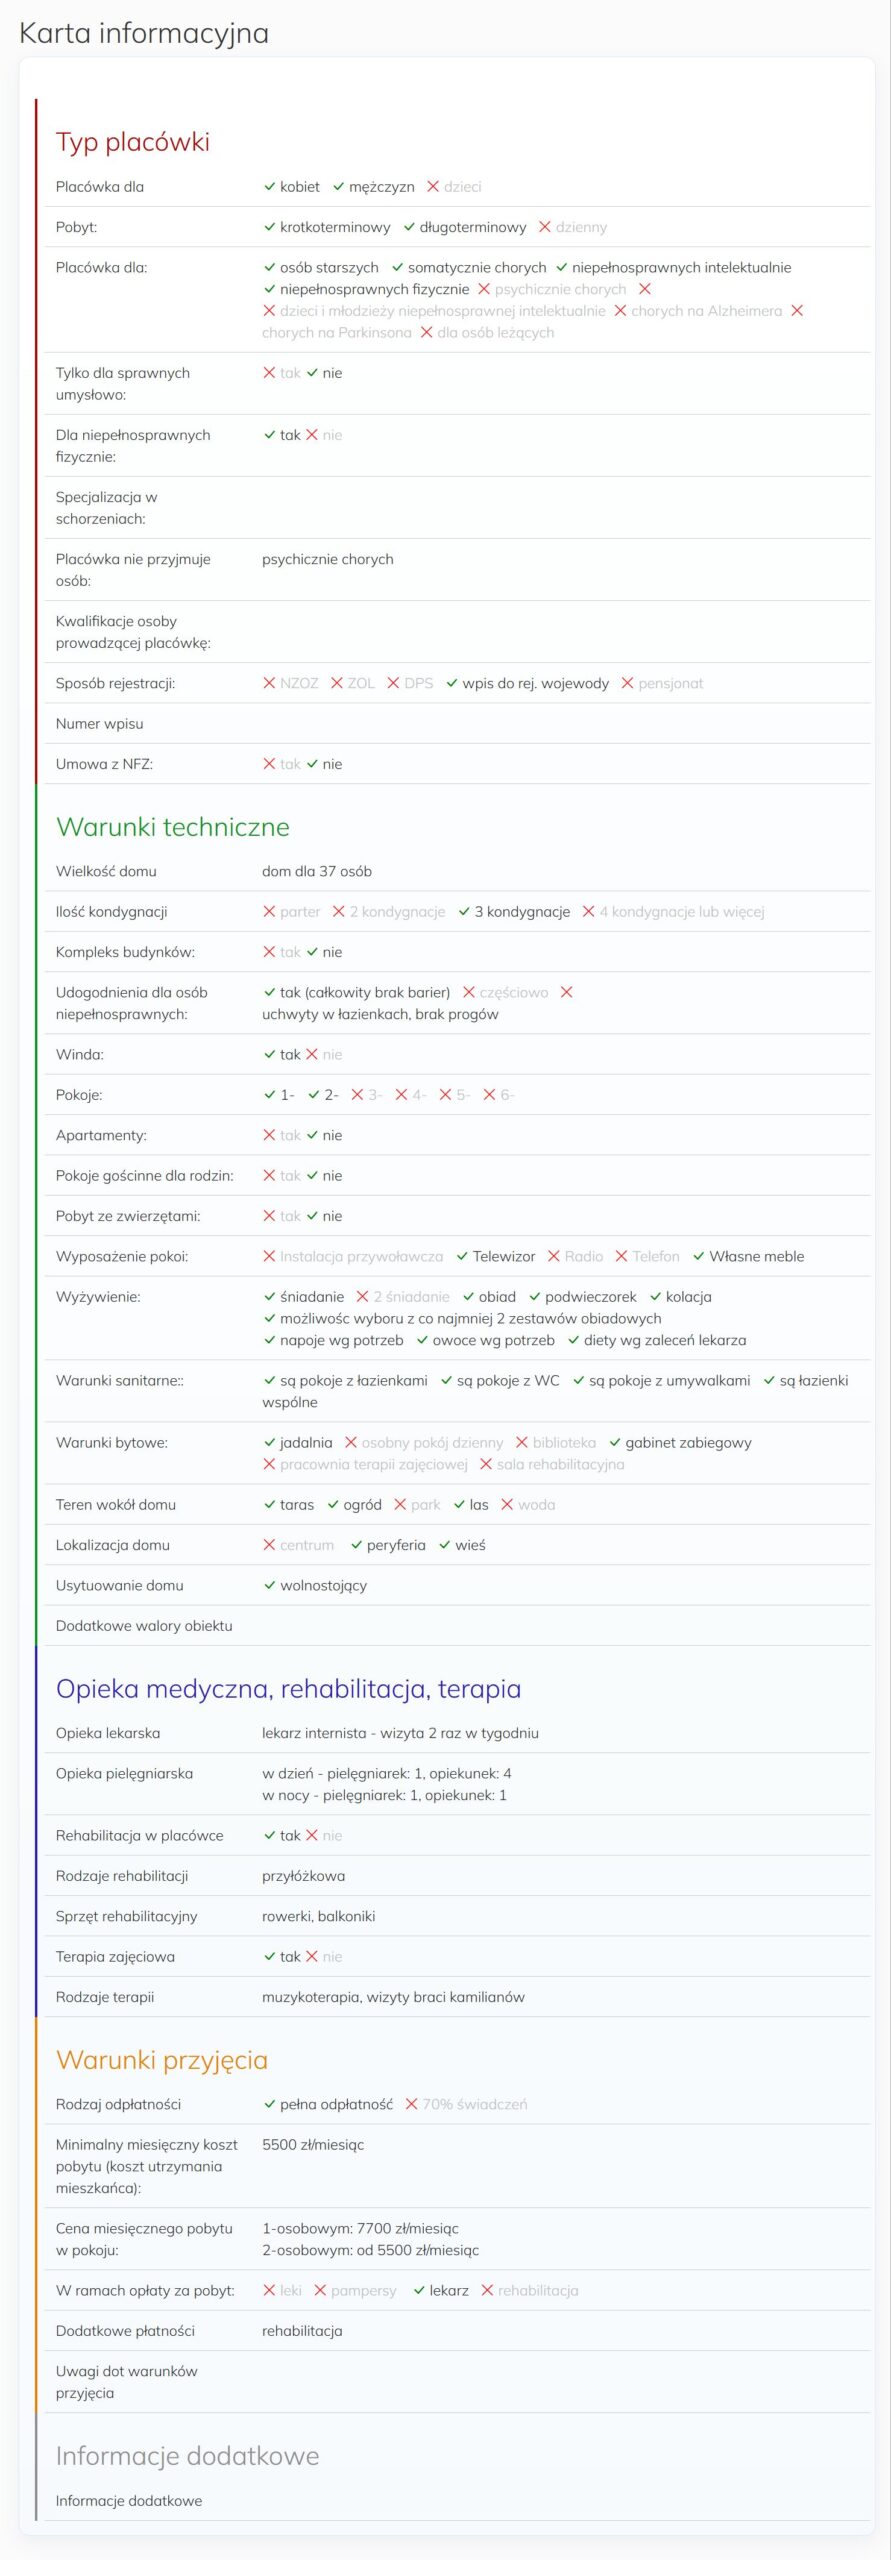Click the checkmark beside "3 kondygnacje"
The image size is (891, 2560).
[x=464, y=911]
